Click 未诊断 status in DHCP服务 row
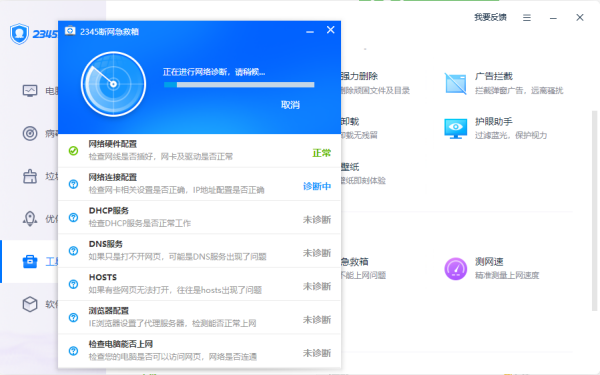Viewport: 600px width, 375px height. click(x=317, y=220)
